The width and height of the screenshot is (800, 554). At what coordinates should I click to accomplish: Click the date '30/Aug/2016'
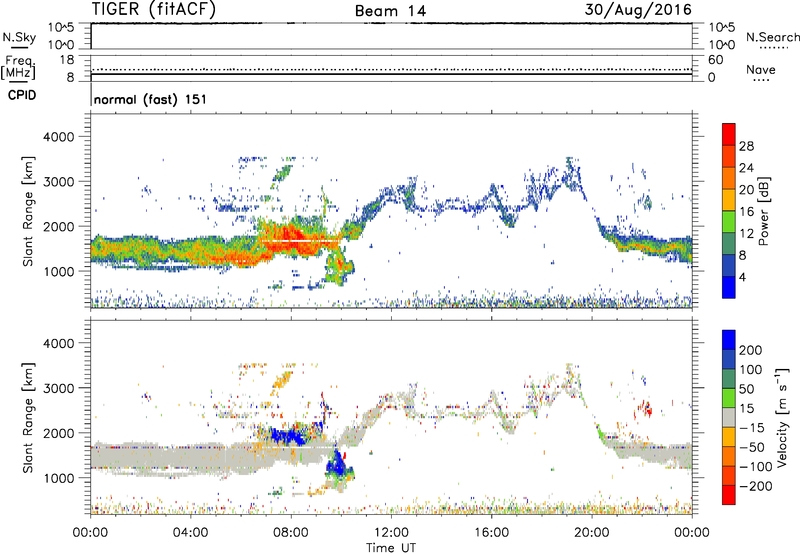click(x=638, y=10)
